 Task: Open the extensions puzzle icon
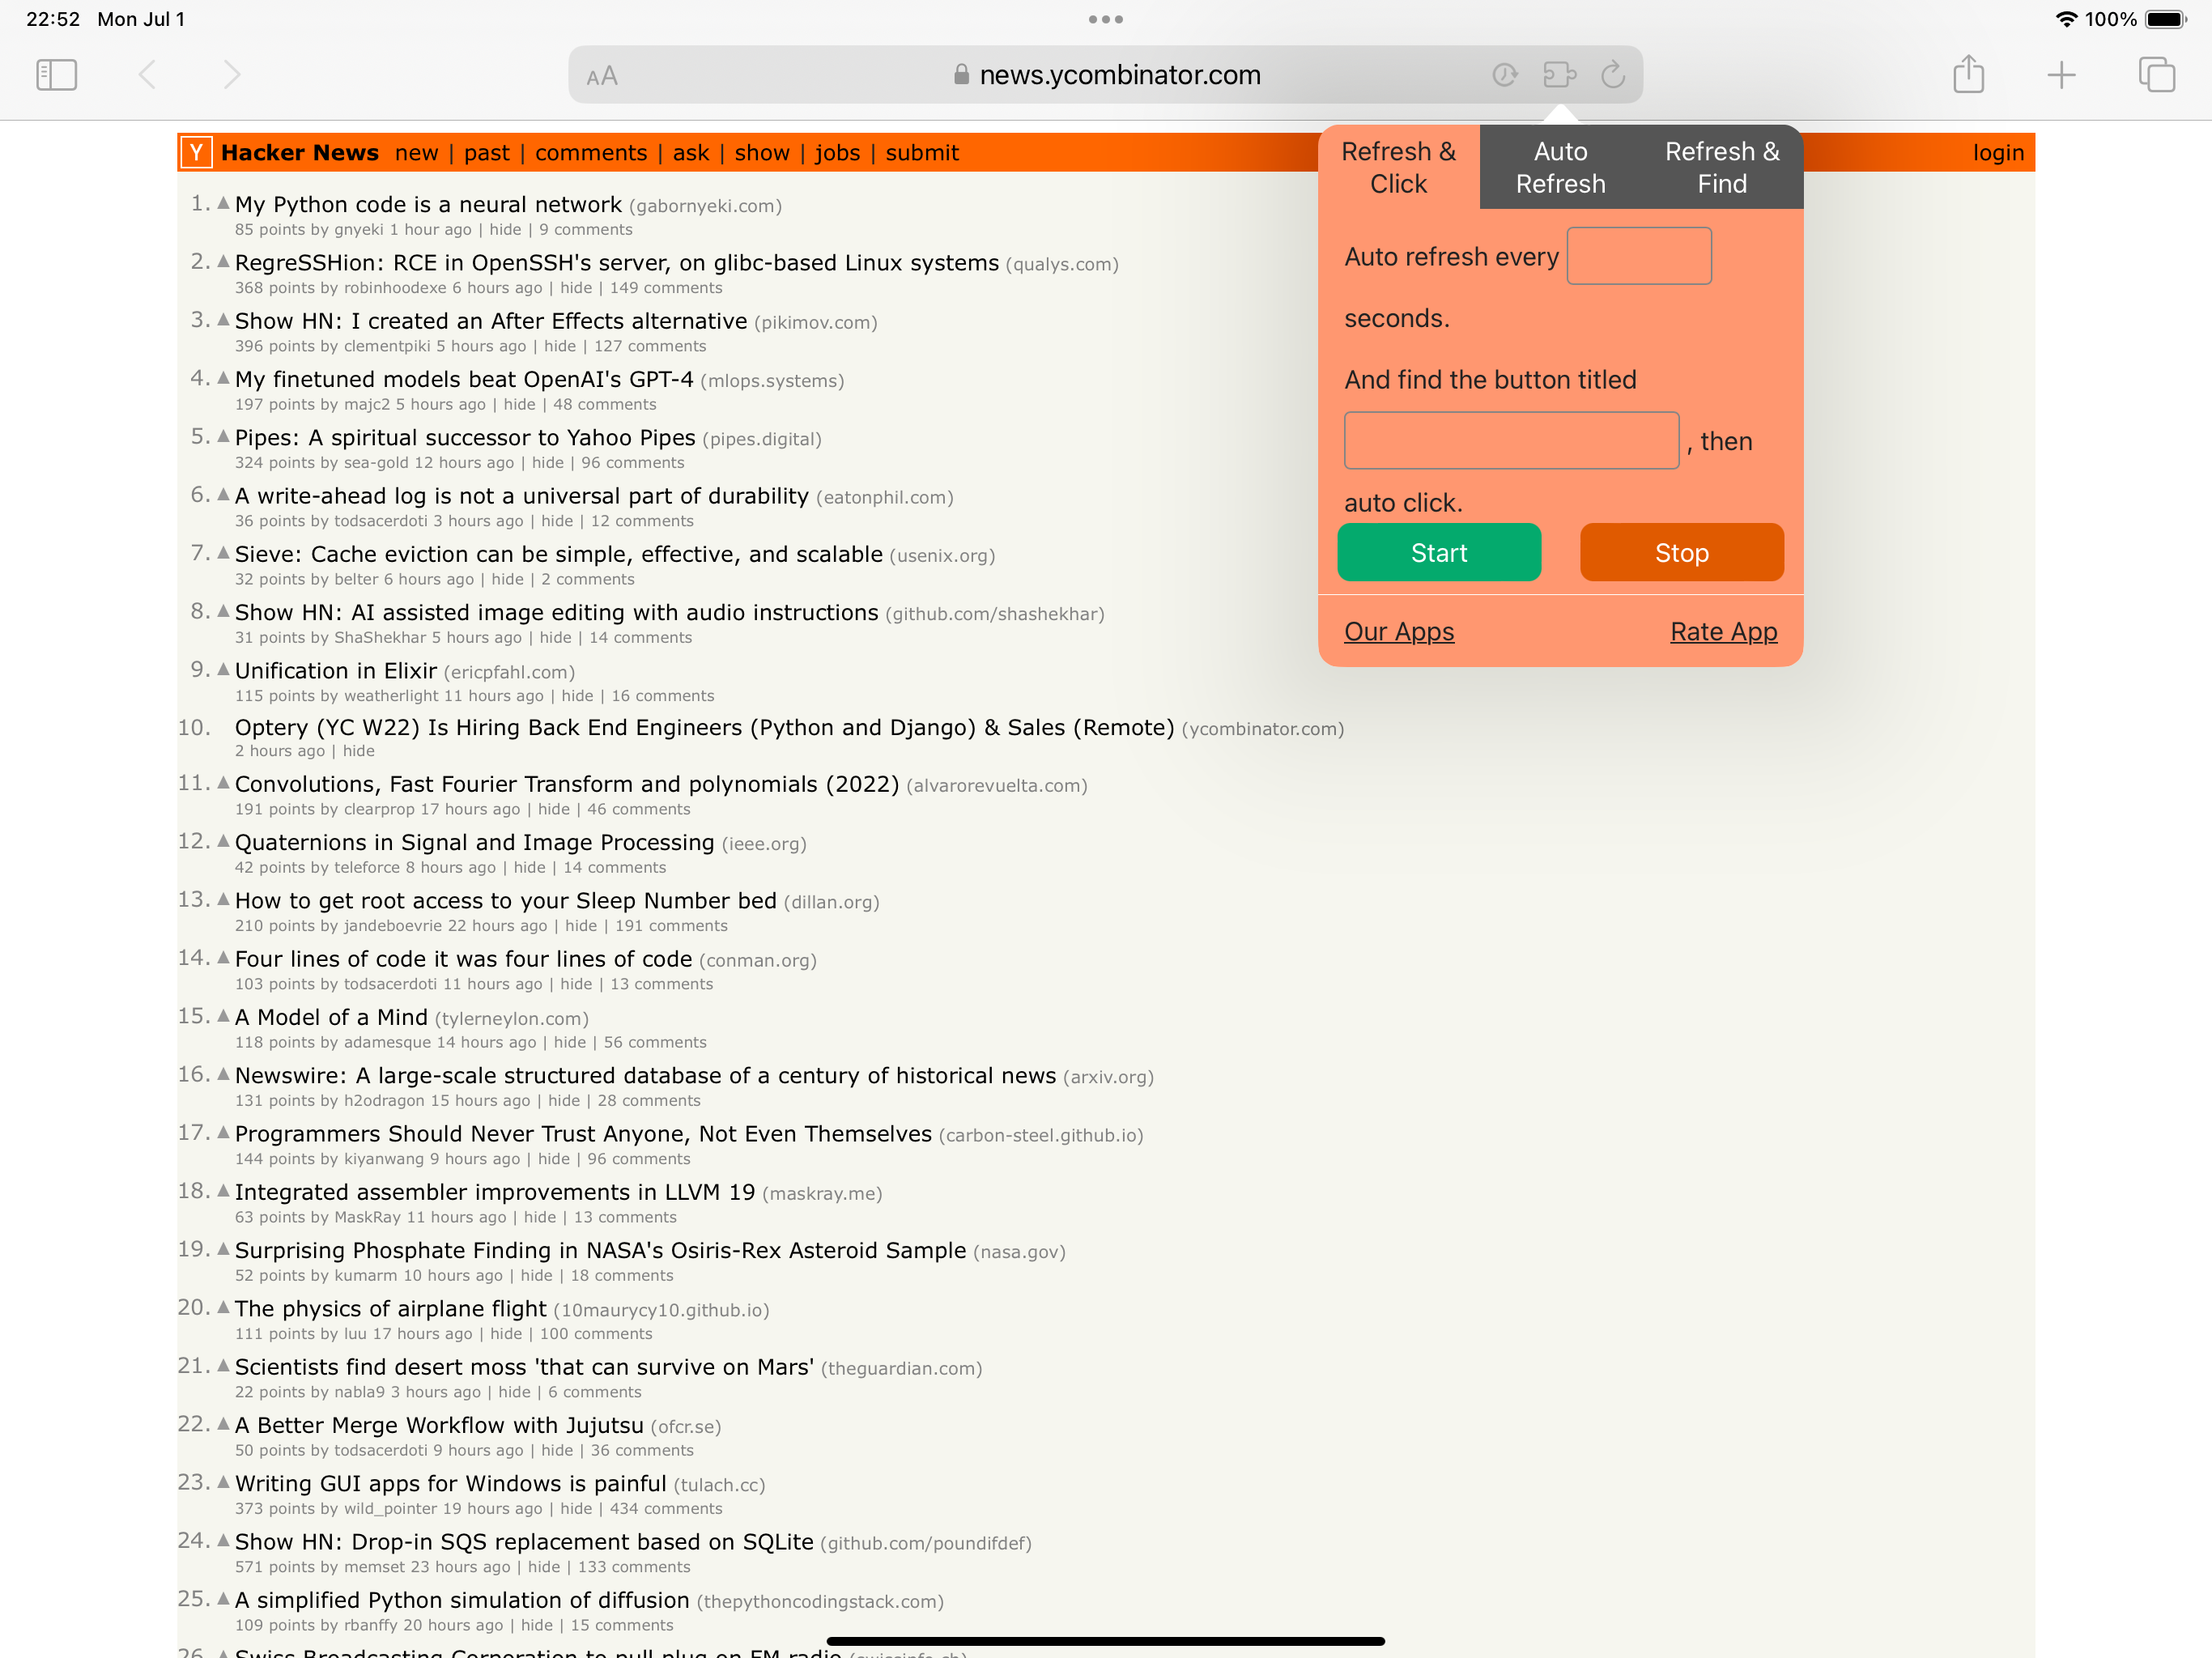pyautogui.click(x=1559, y=75)
